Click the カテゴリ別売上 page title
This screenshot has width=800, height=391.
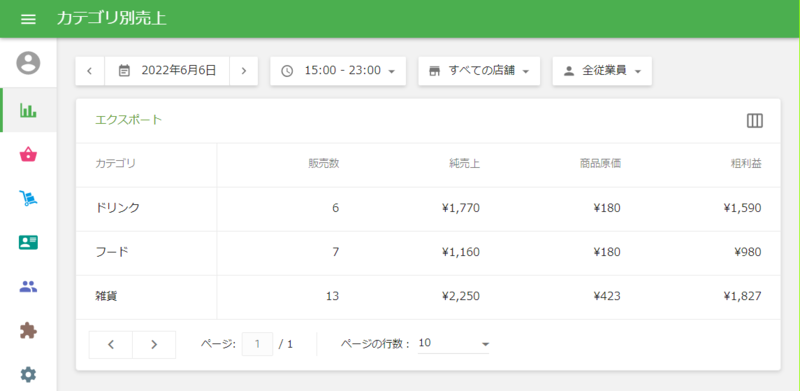coord(112,19)
